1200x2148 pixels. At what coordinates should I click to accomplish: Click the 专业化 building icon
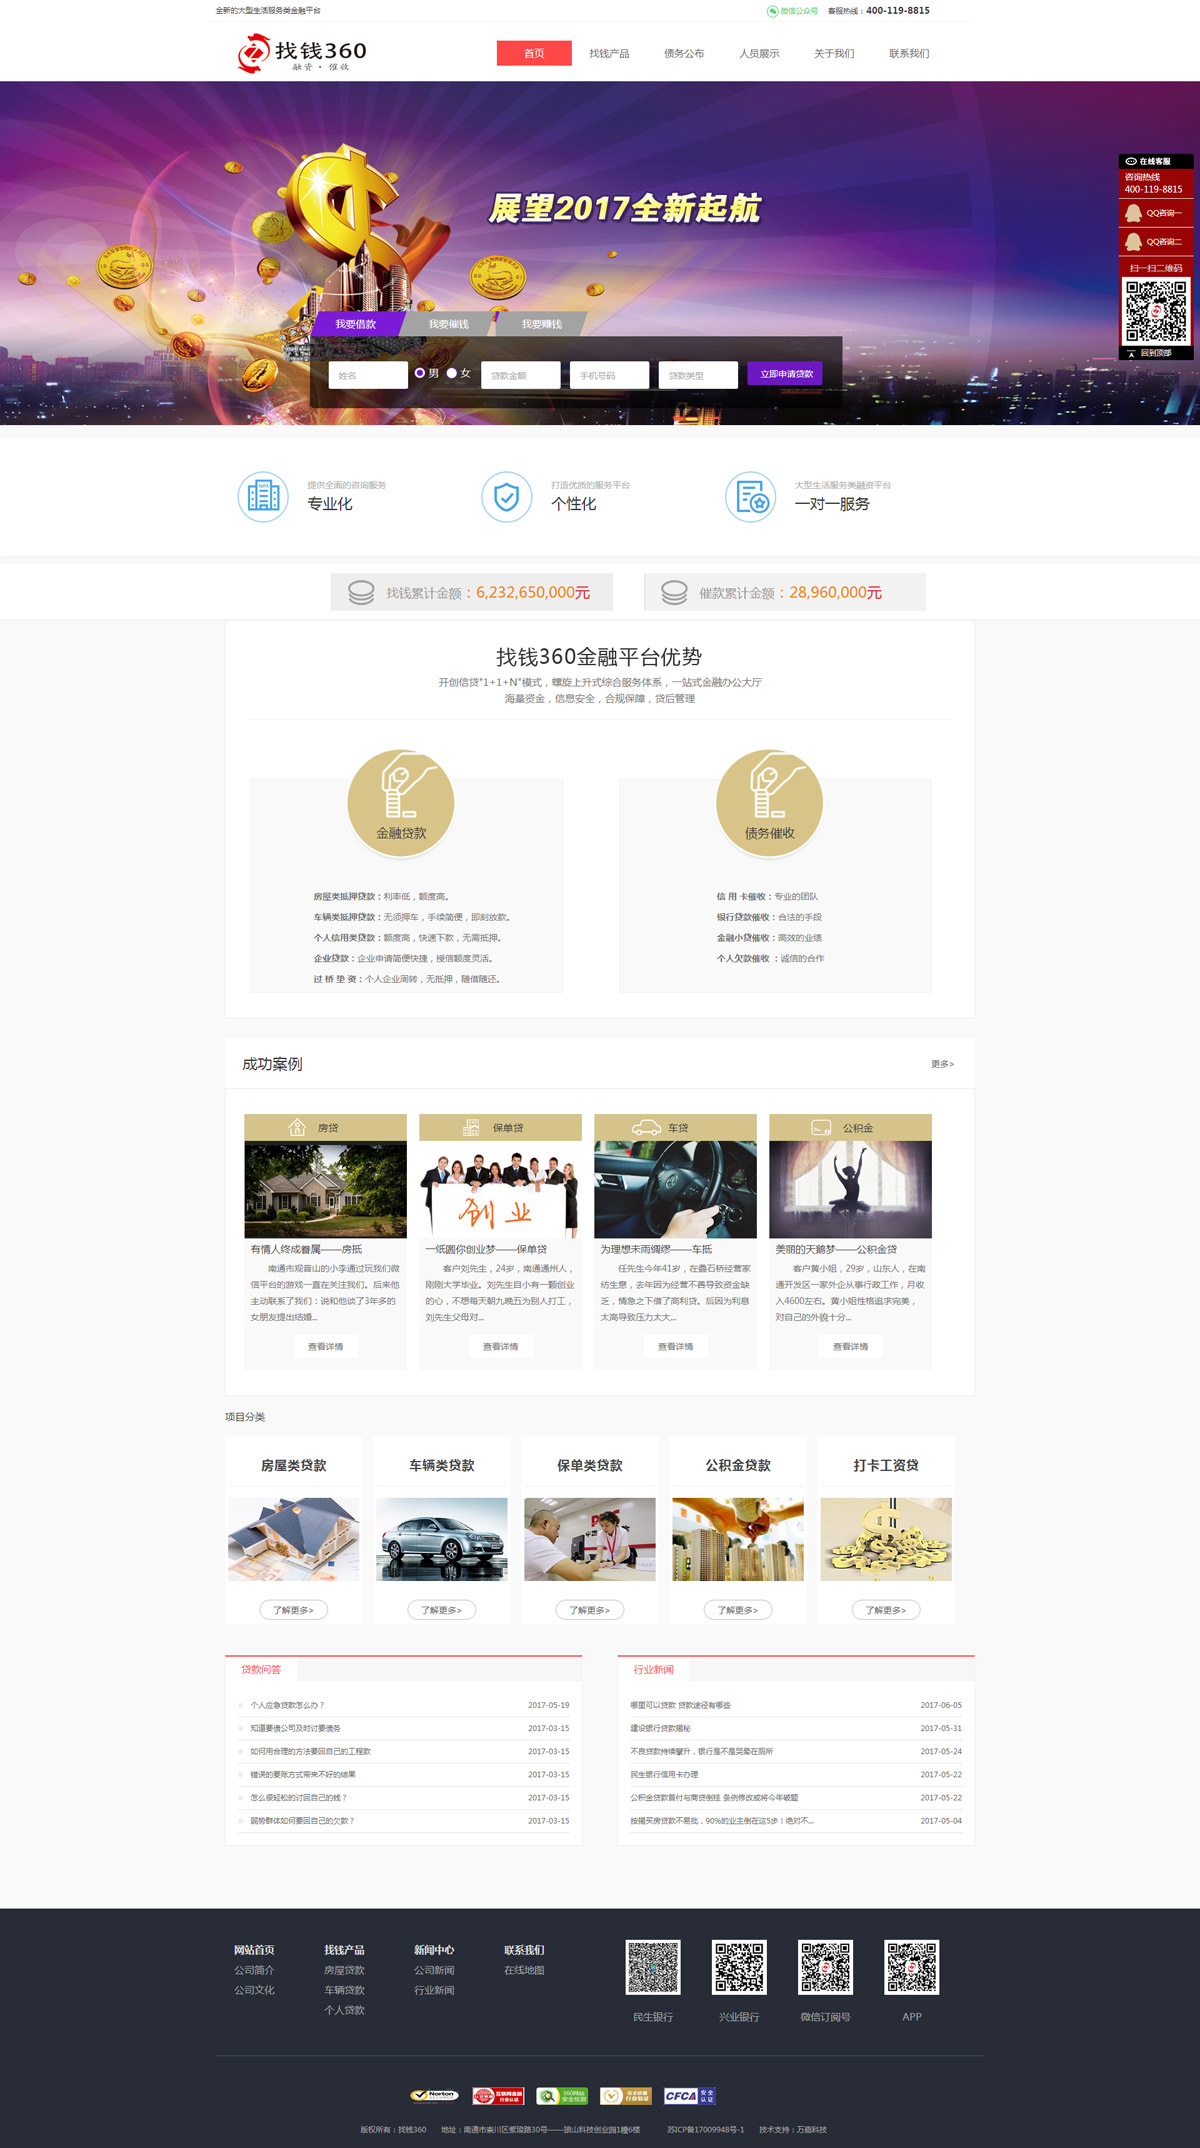(263, 496)
